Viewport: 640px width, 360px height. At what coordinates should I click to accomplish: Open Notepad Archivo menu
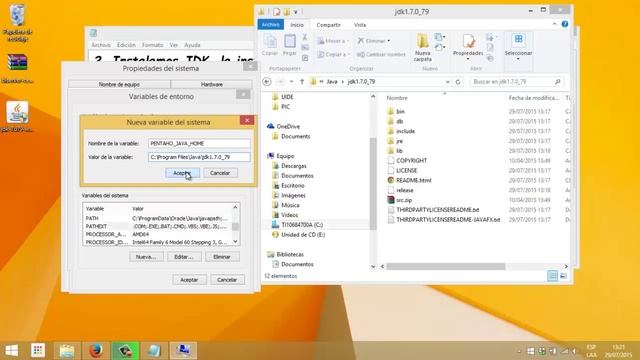(101, 45)
